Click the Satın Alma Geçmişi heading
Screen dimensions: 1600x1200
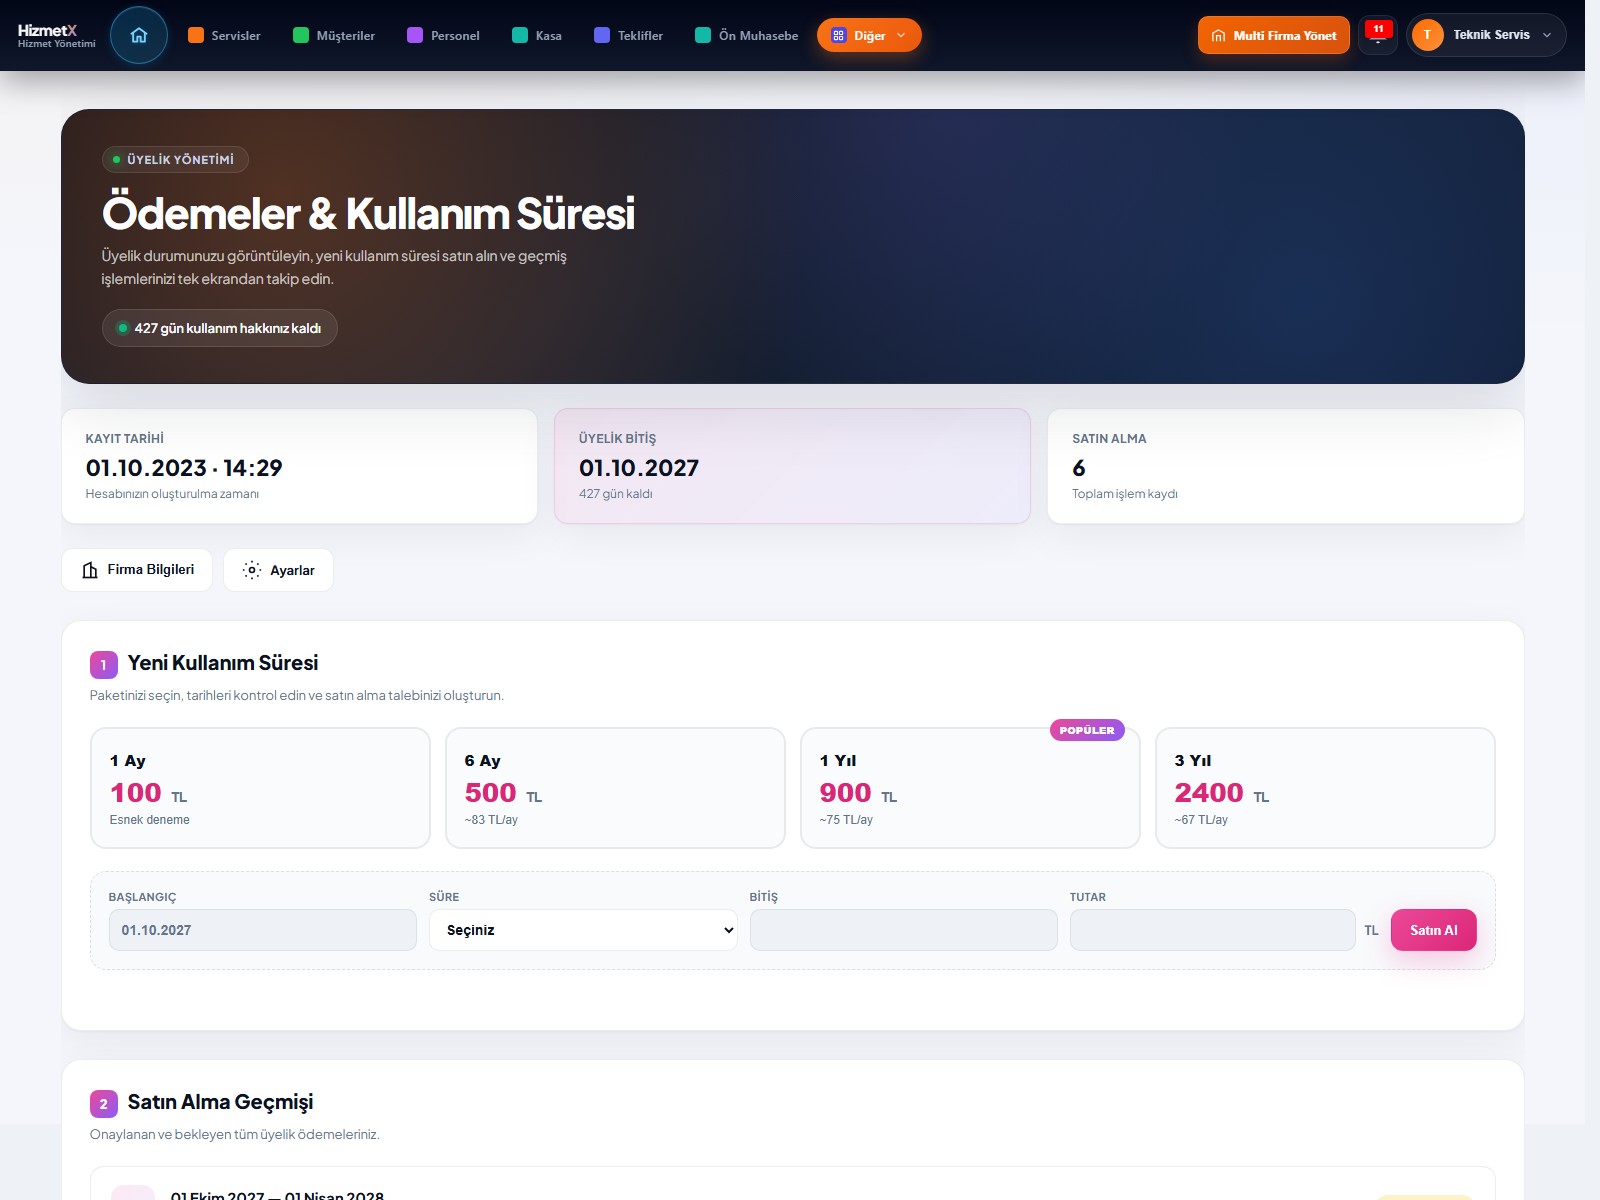220,1102
